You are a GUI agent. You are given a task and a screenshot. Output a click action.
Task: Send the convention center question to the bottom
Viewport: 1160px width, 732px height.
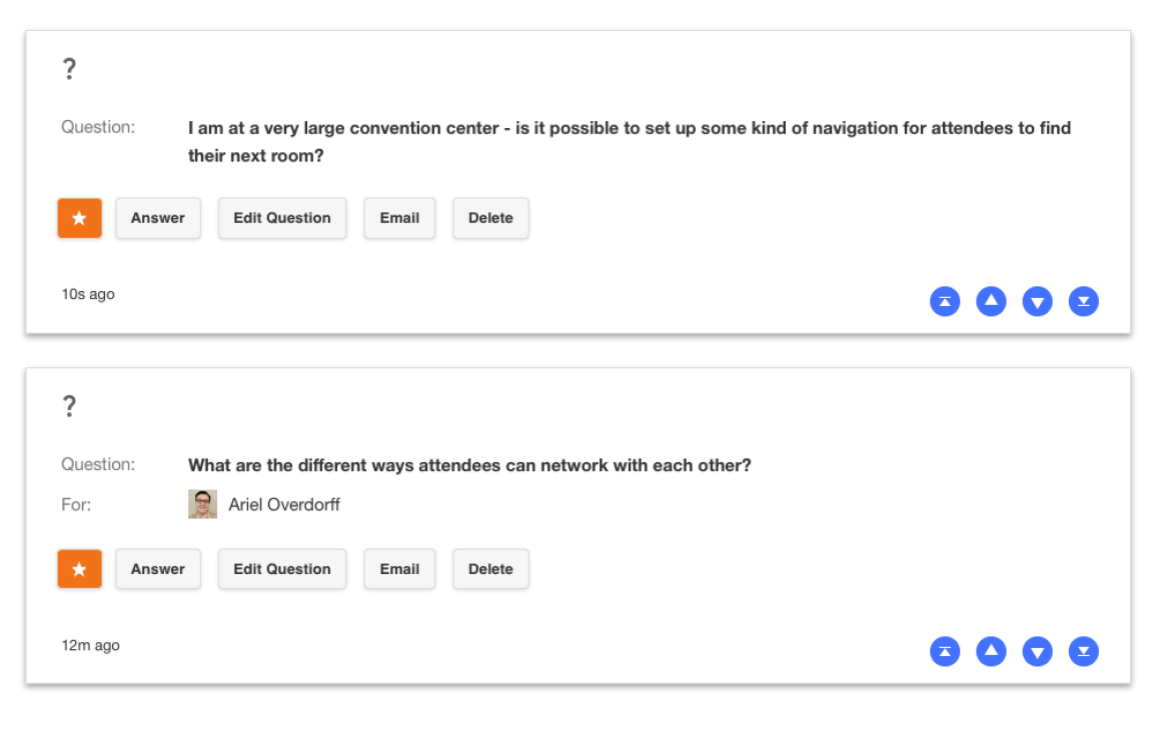click(1083, 301)
